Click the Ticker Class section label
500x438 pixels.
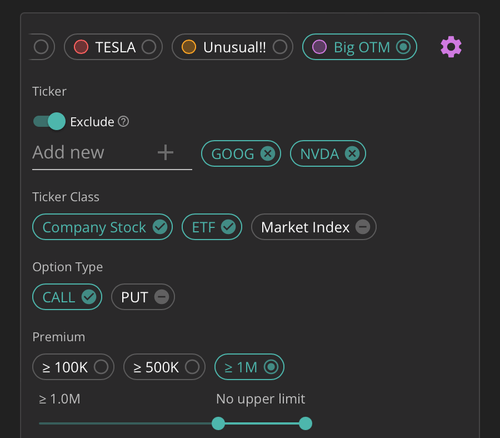point(66,197)
